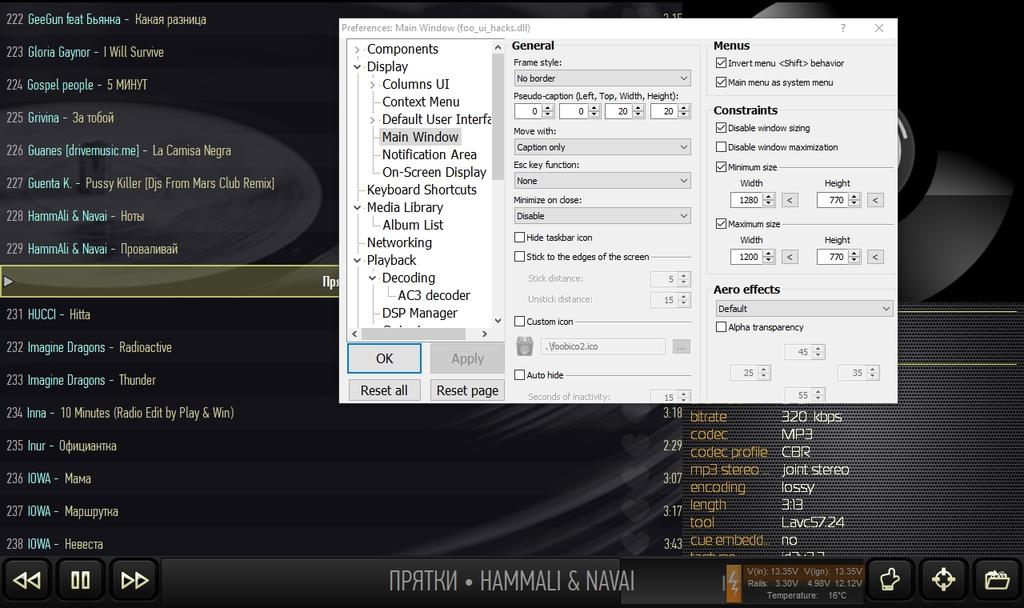Enable Alpha transparency option
The image size is (1024, 608).
tap(721, 327)
